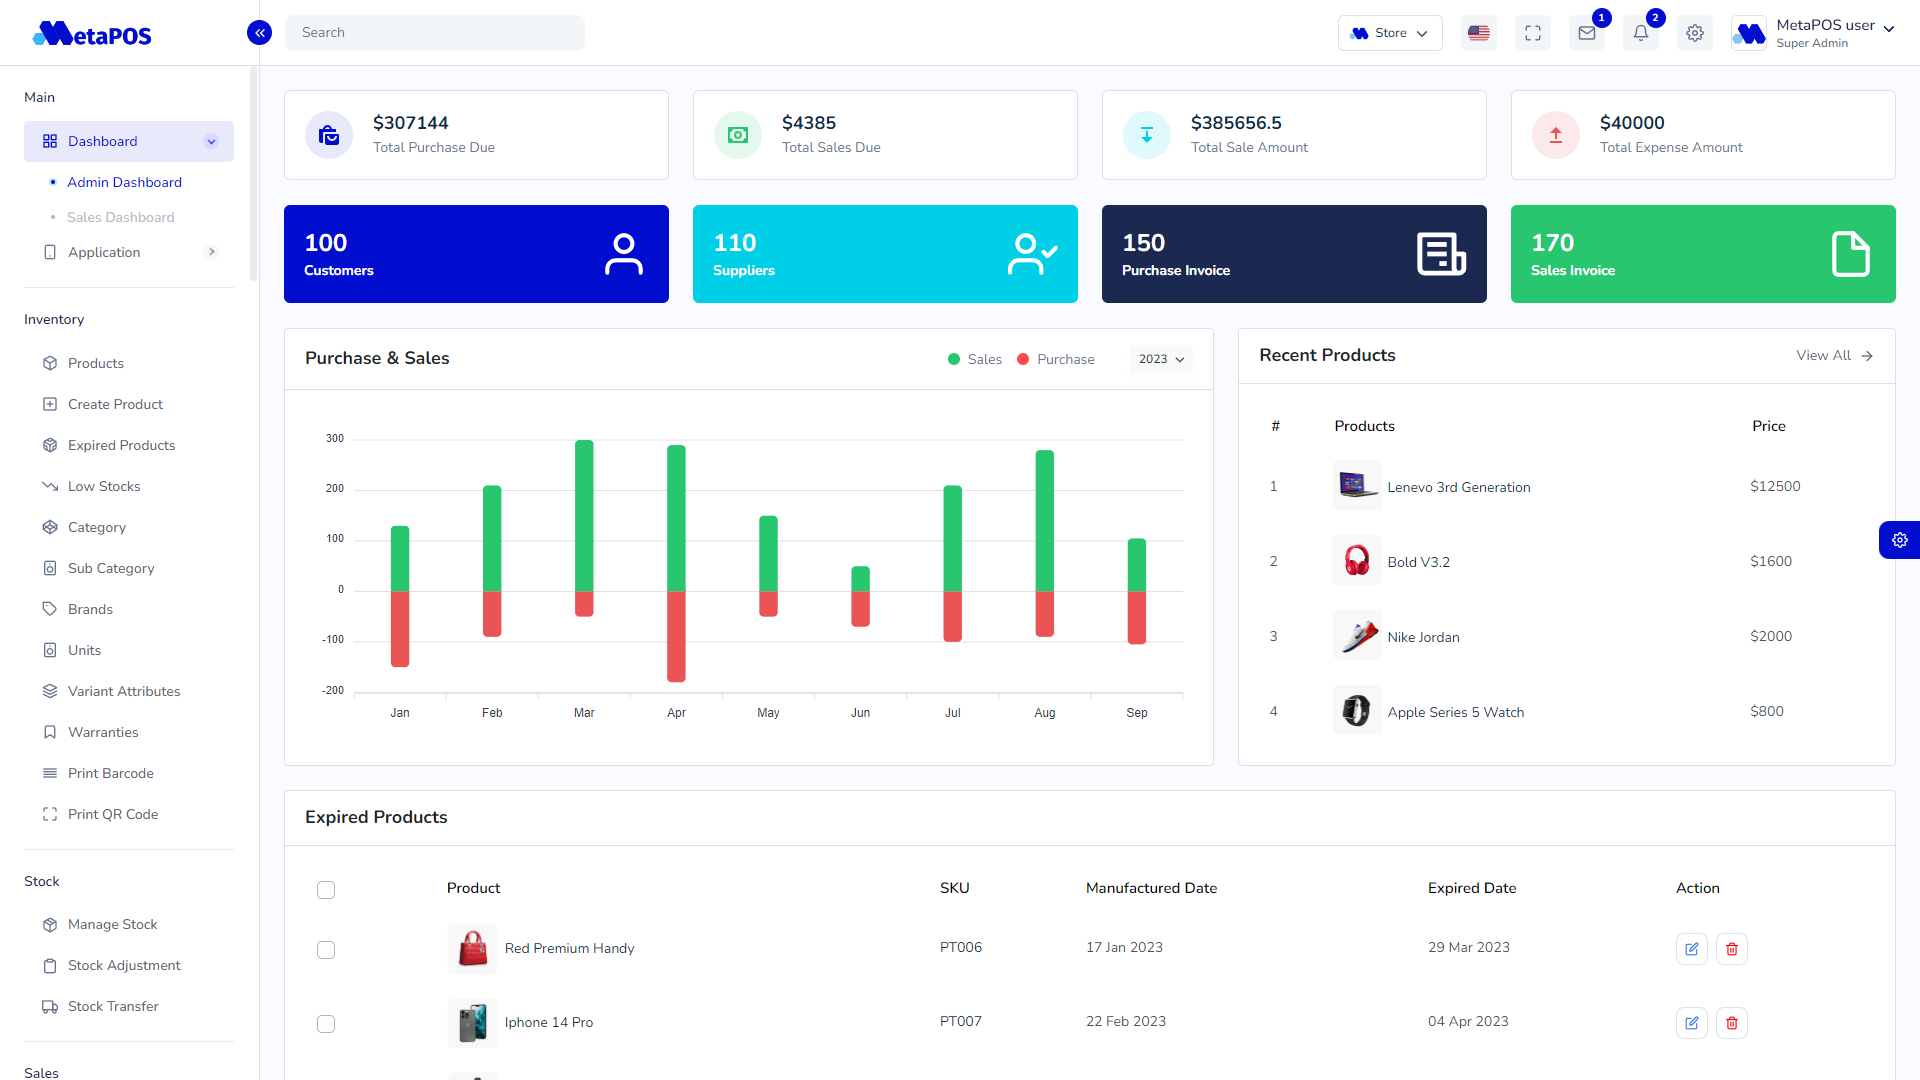This screenshot has height=1080, width=1920.
Task: Expand the Application sidebar section
Action: click(x=104, y=252)
